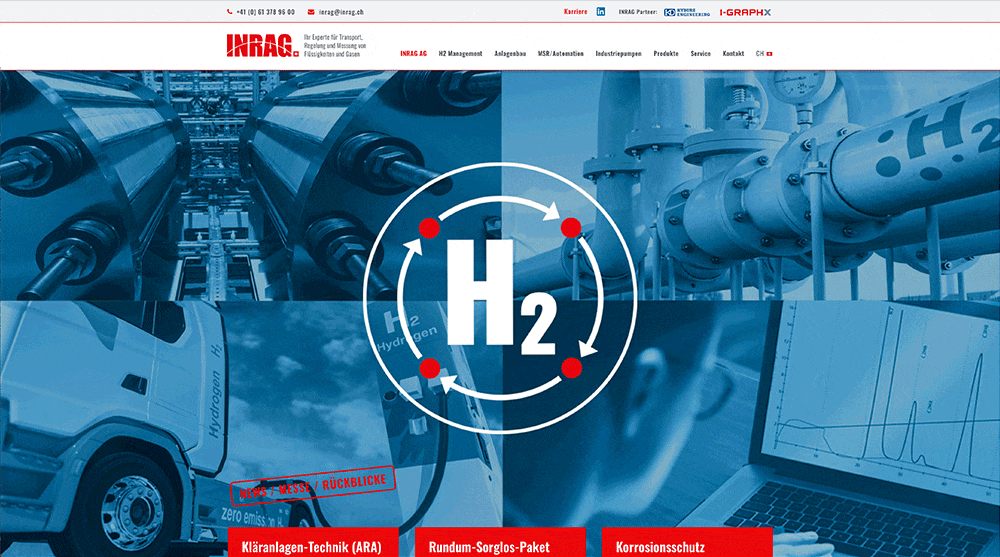Click the LinkedIn icon in top bar
Screen dimensions: 1000x557
(x=601, y=12)
